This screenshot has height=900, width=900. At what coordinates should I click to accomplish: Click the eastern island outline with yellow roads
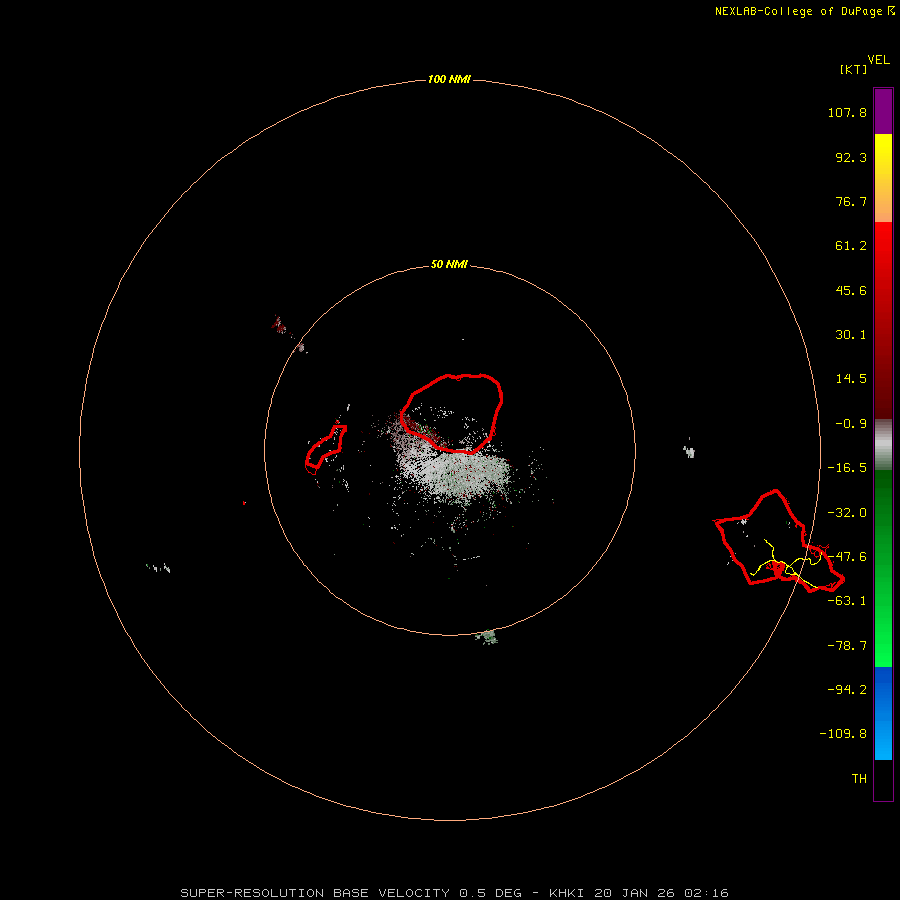click(x=778, y=541)
